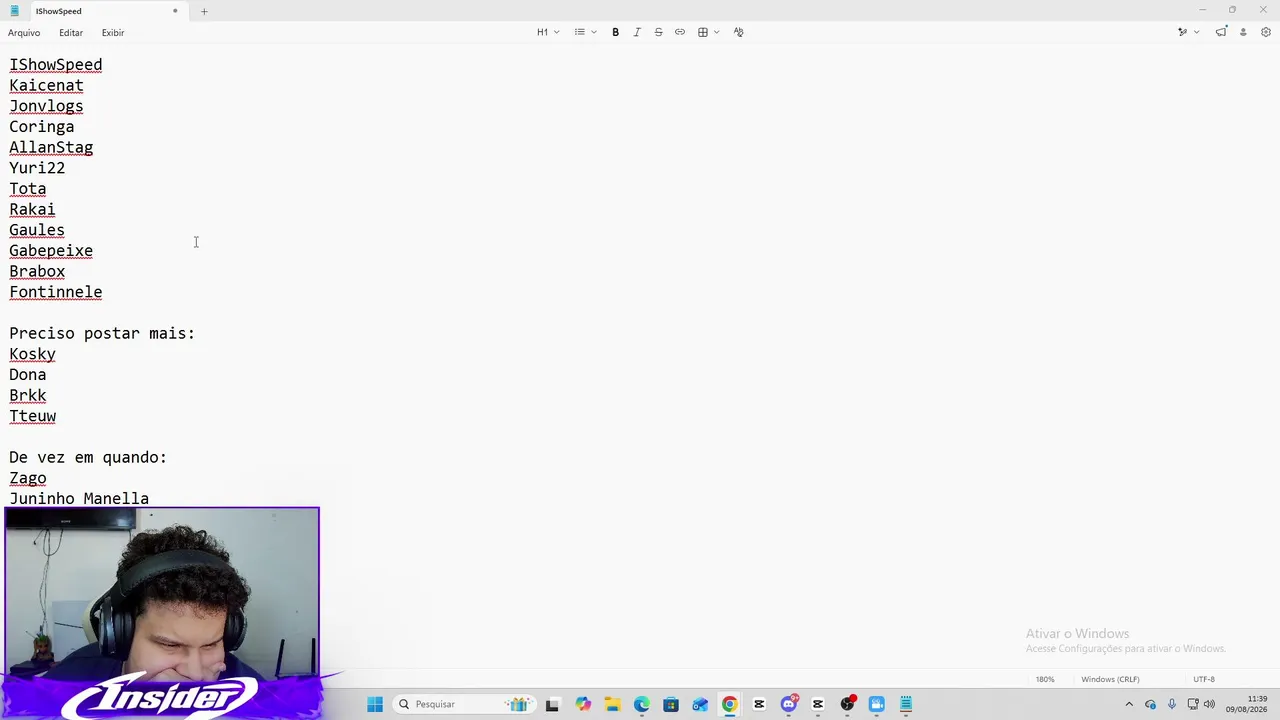Click the word Zago
The image size is (1280, 720).
click(x=28, y=478)
